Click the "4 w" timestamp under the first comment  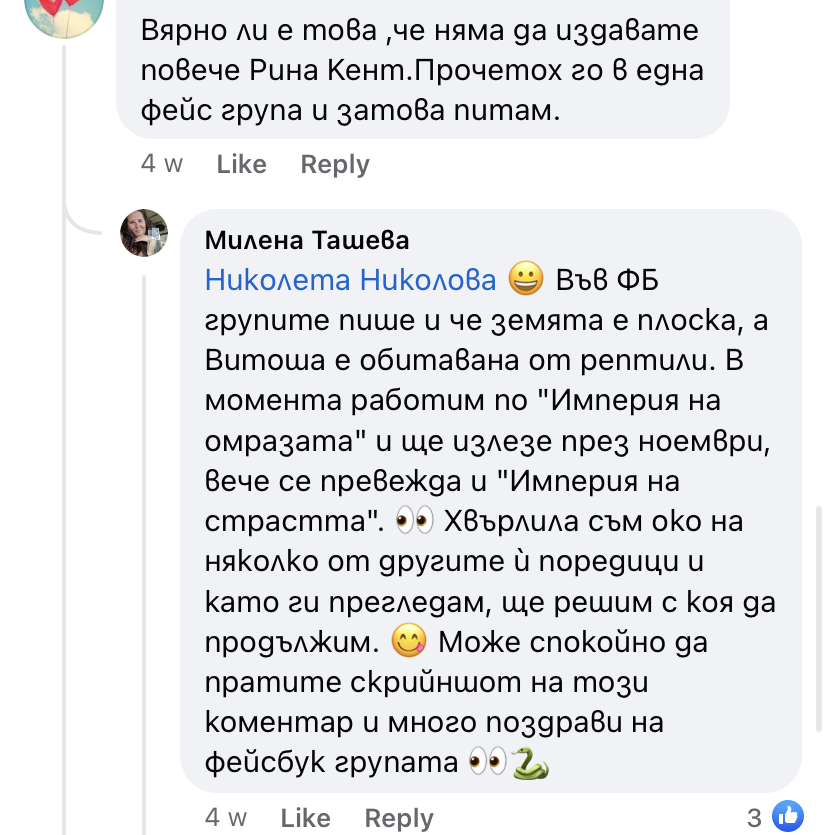click(162, 164)
